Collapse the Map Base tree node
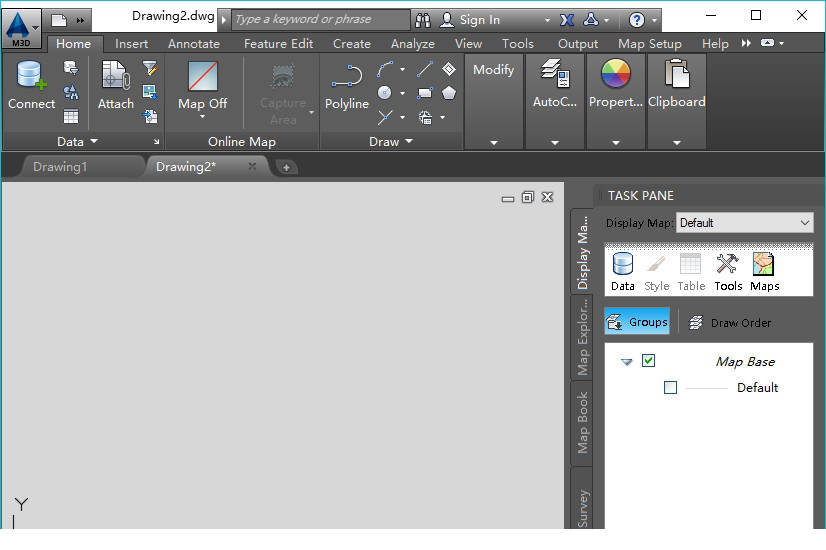 (626, 362)
